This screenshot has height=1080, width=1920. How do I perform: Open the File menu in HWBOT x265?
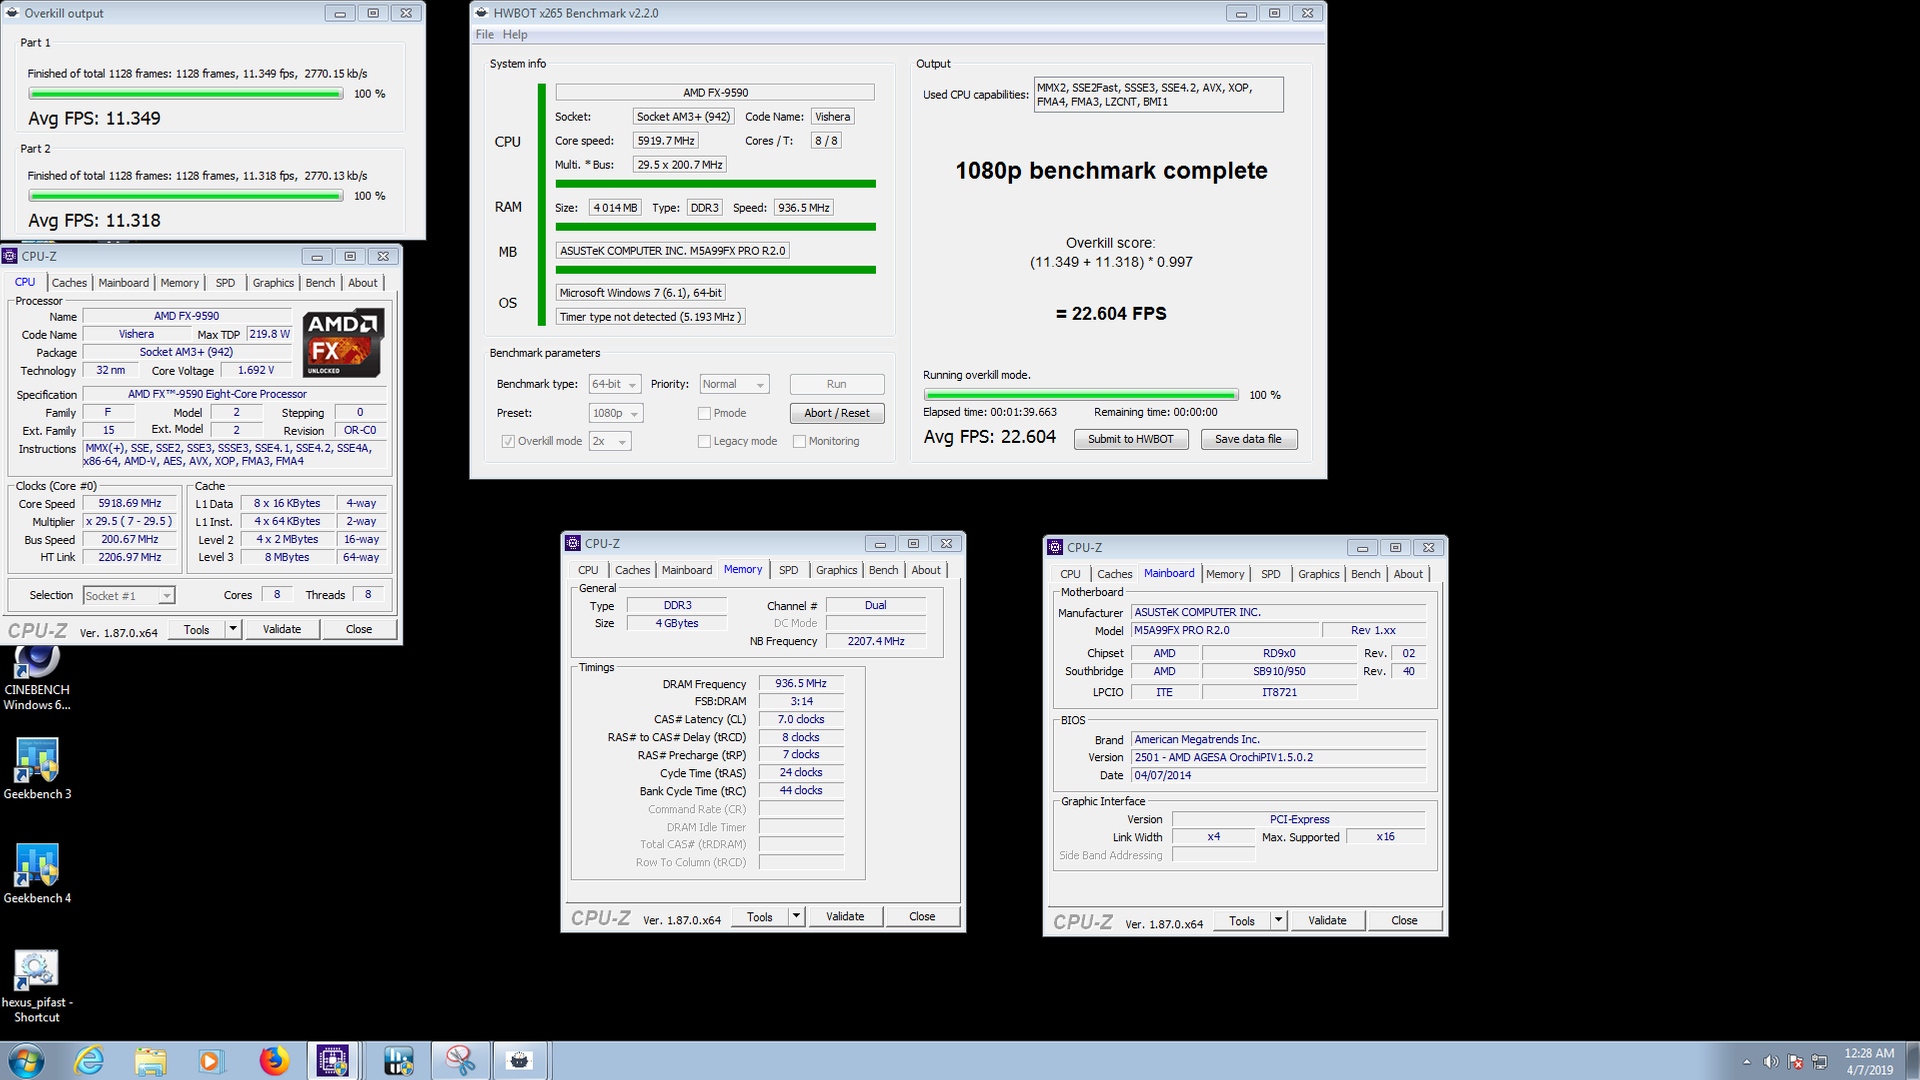[x=485, y=34]
